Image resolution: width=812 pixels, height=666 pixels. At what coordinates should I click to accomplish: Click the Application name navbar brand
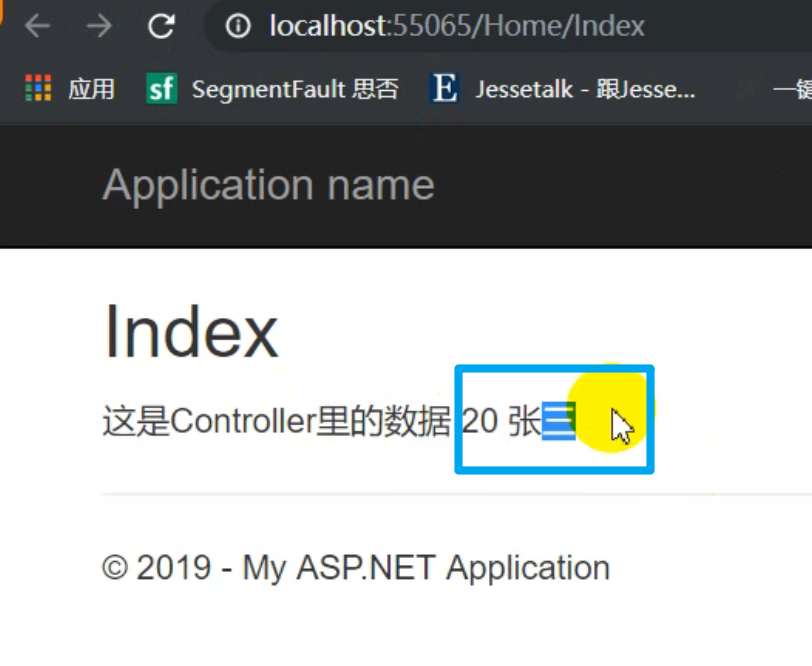[270, 184]
